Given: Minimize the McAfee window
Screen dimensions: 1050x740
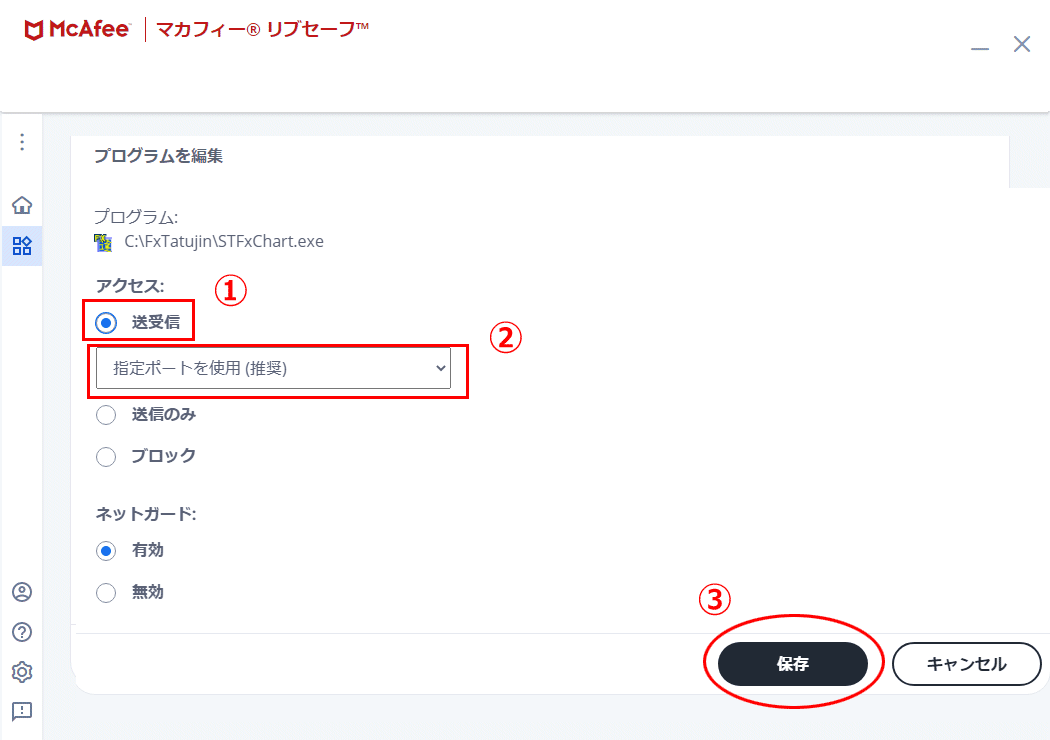Looking at the screenshot, I should pyautogui.click(x=980, y=48).
